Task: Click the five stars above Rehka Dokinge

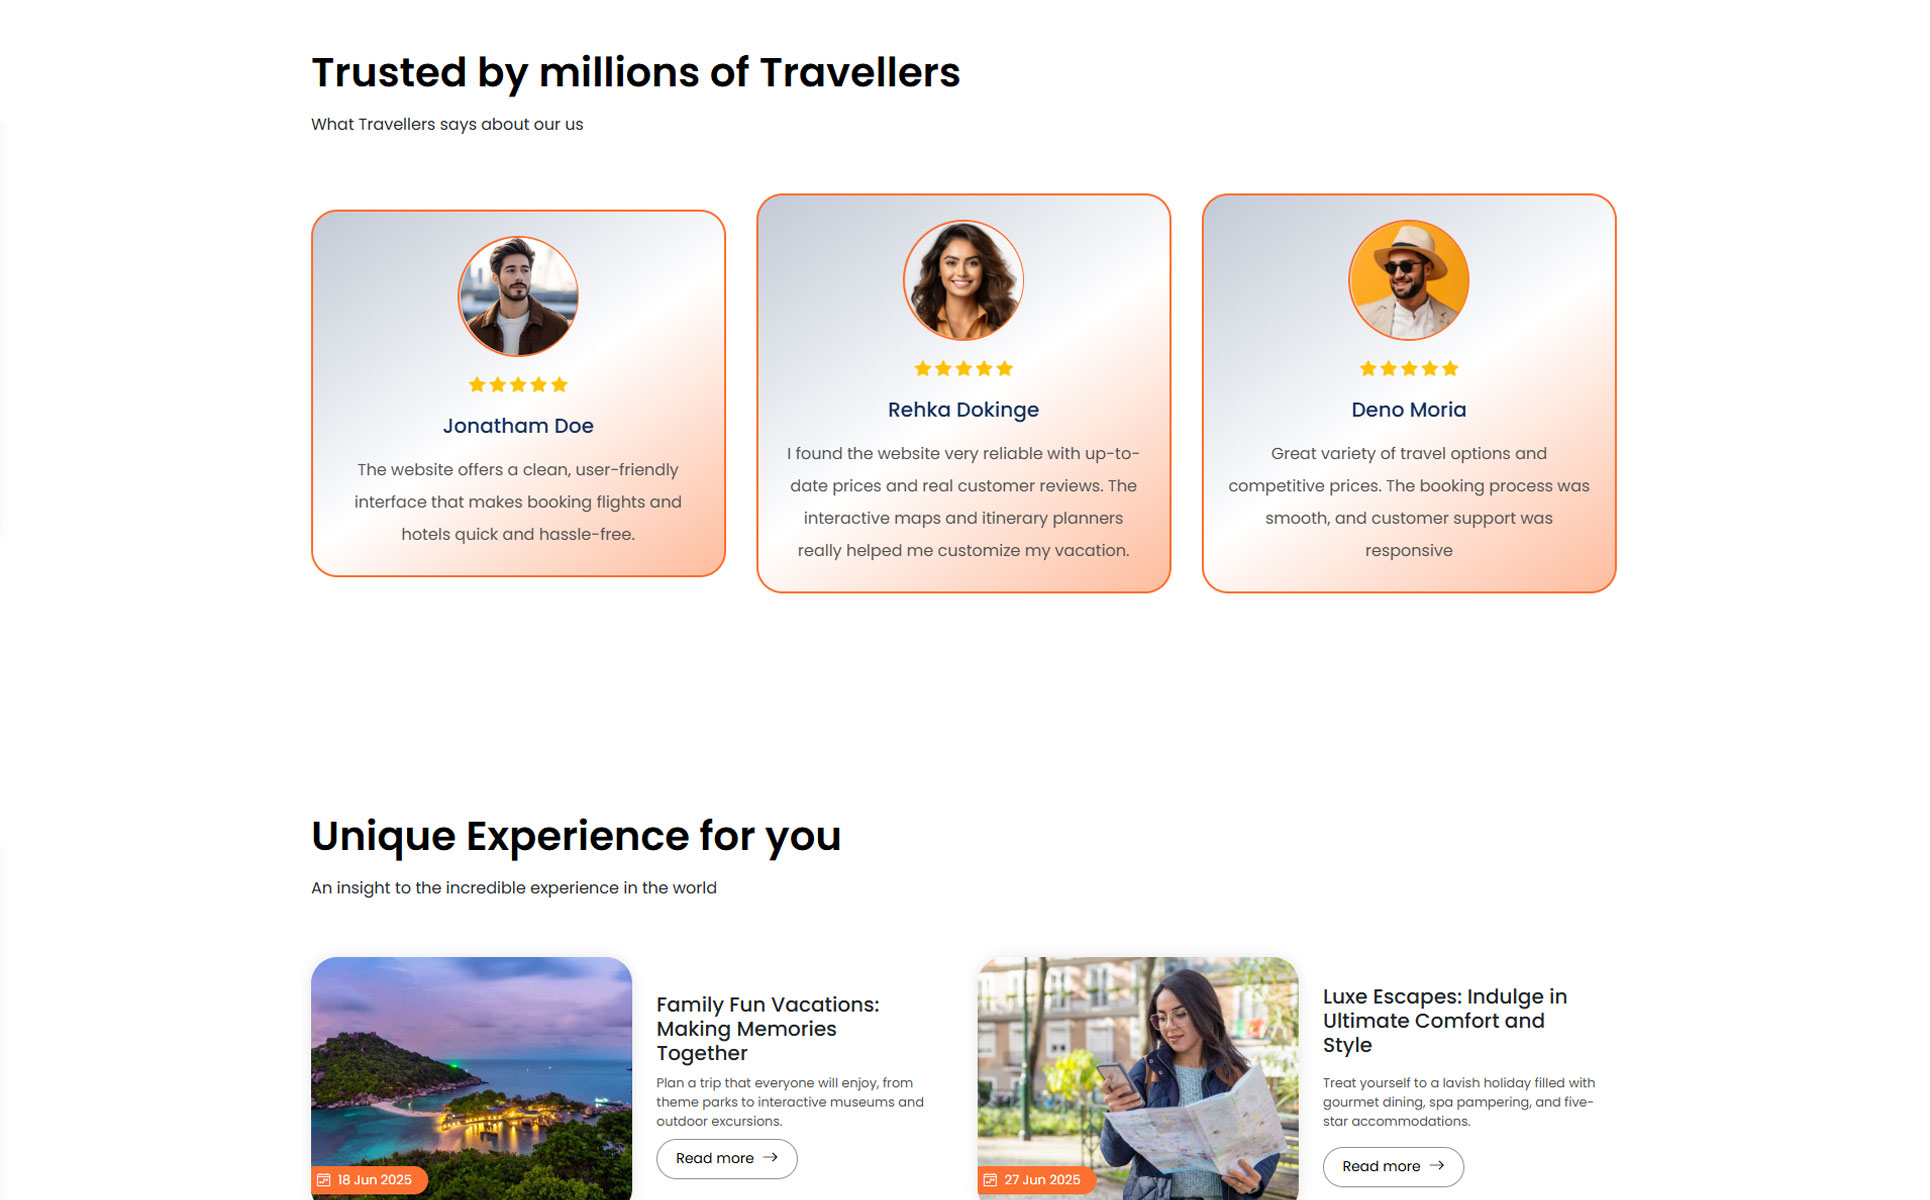Action: [x=963, y=369]
